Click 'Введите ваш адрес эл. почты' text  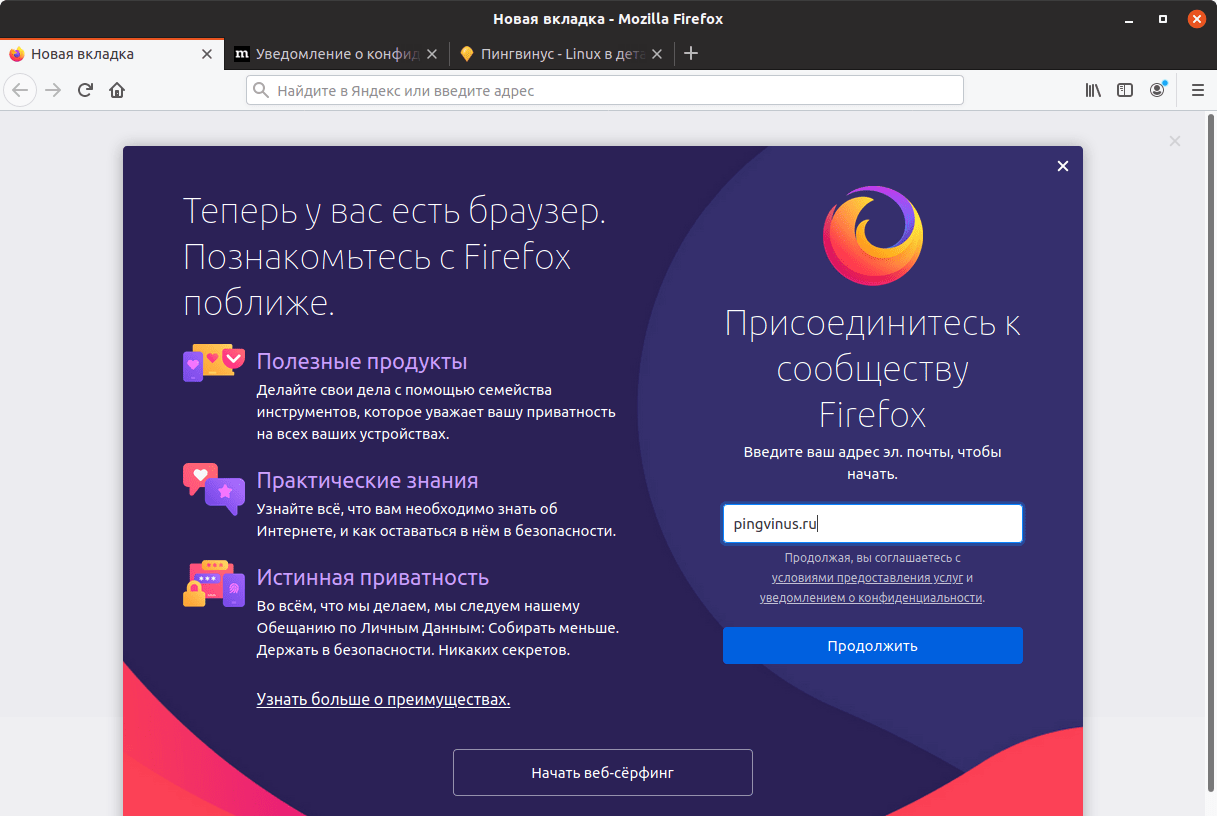(873, 463)
